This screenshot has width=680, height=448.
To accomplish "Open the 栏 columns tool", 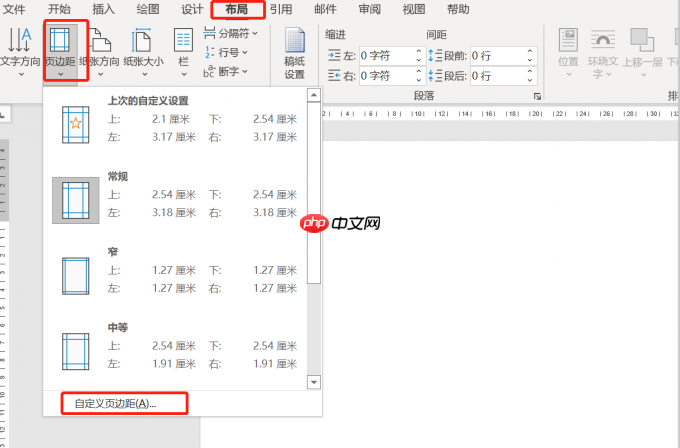I will coord(183,51).
